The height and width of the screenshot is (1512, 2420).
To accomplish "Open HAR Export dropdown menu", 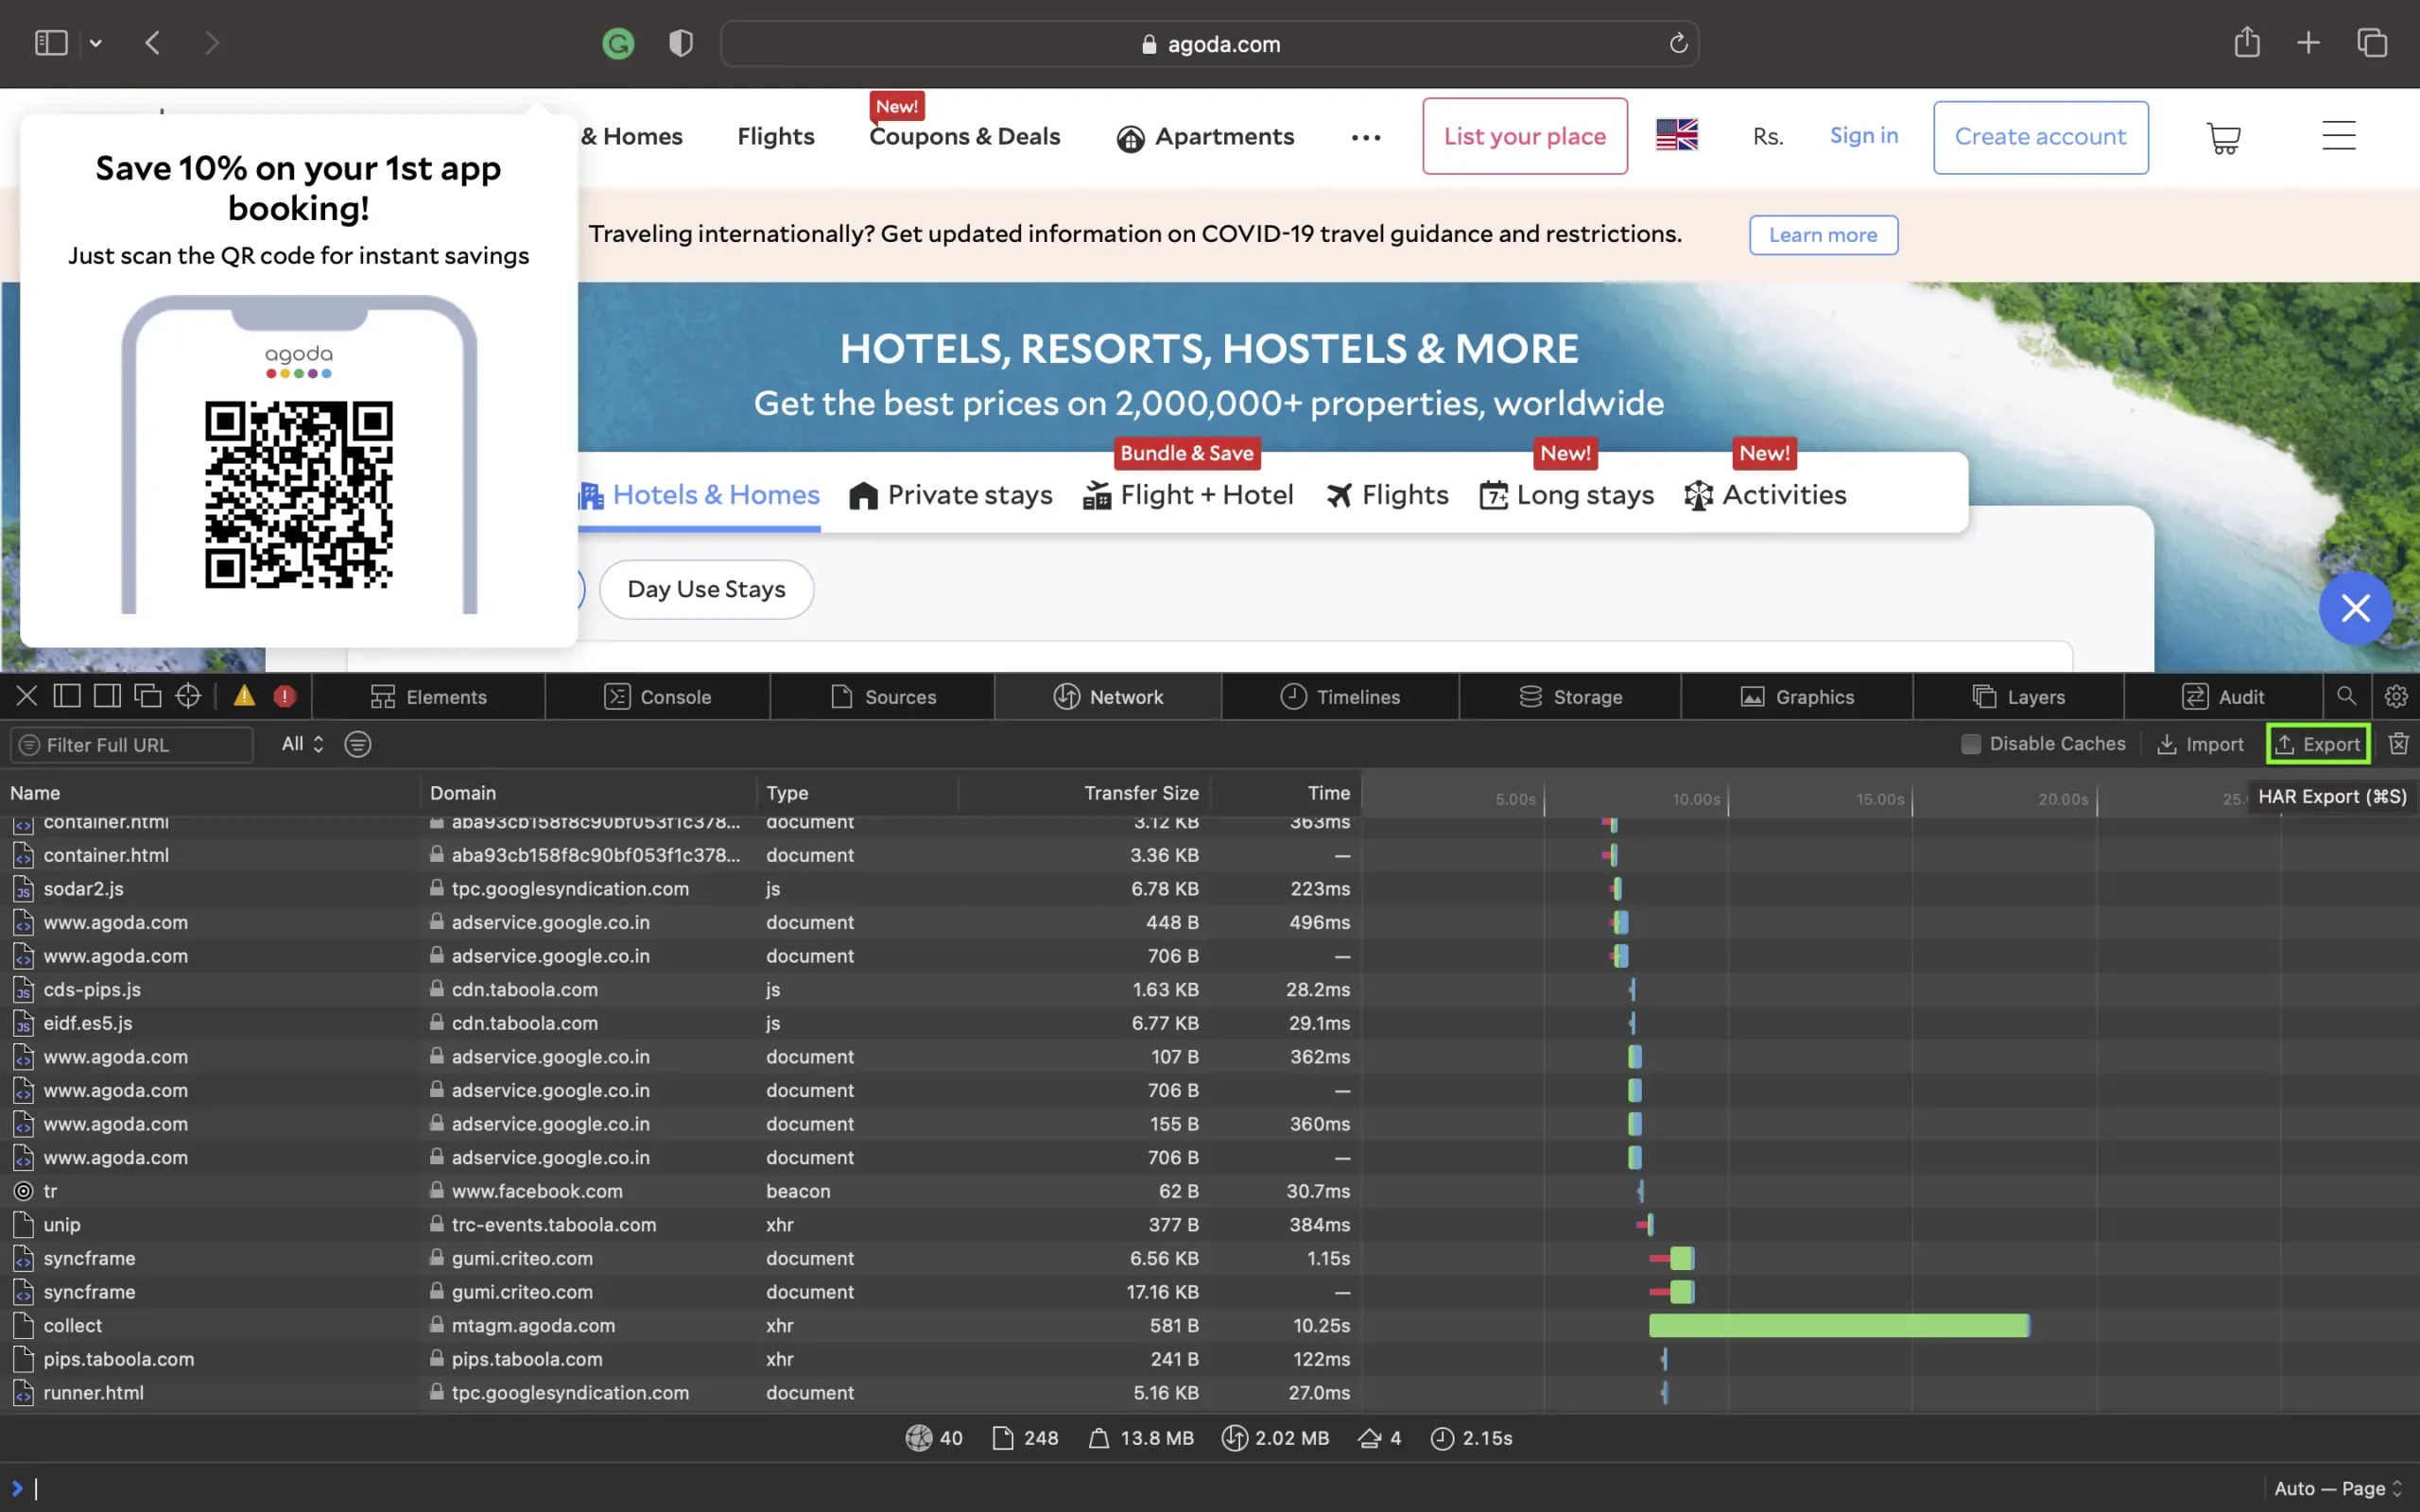I will pyautogui.click(x=2317, y=744).
